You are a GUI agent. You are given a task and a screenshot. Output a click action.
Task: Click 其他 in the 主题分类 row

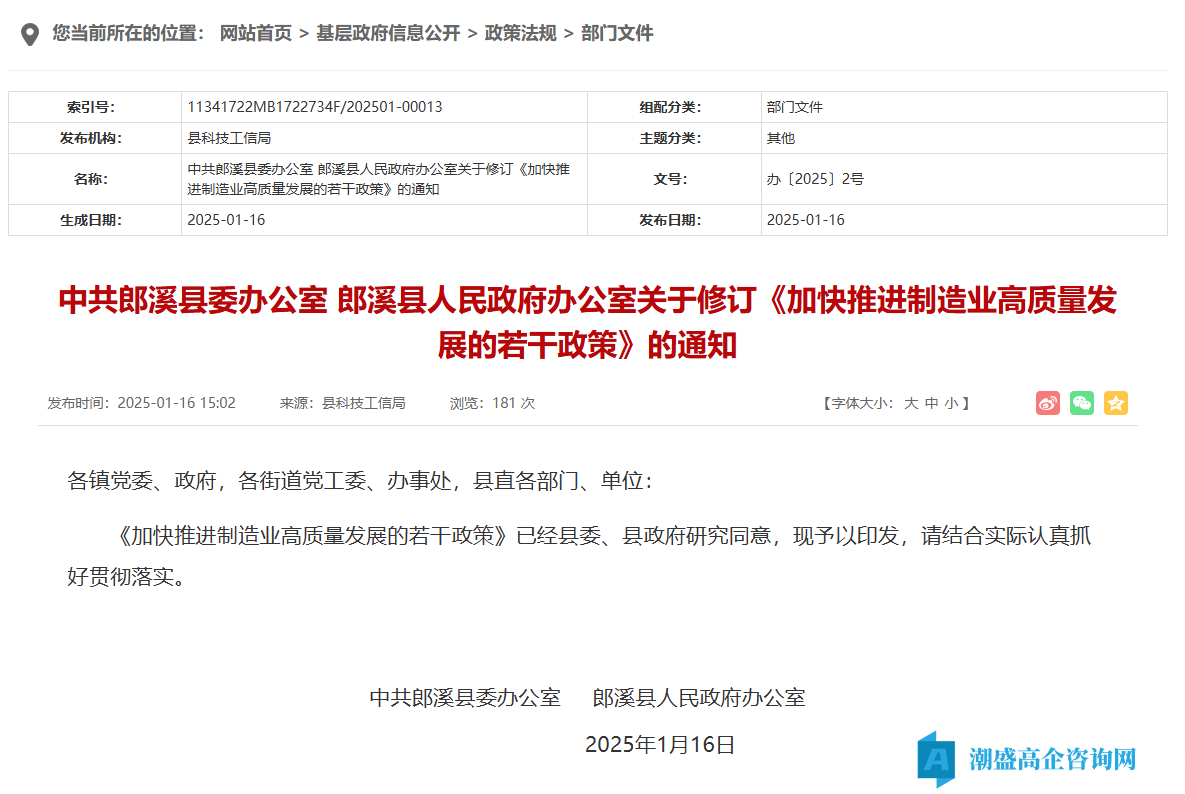pos(780,138)
